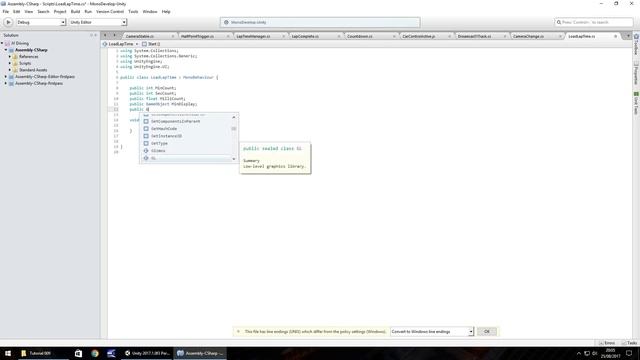Expand the References folder
Screen dimensions: 640x360
(x=10, y=57)
